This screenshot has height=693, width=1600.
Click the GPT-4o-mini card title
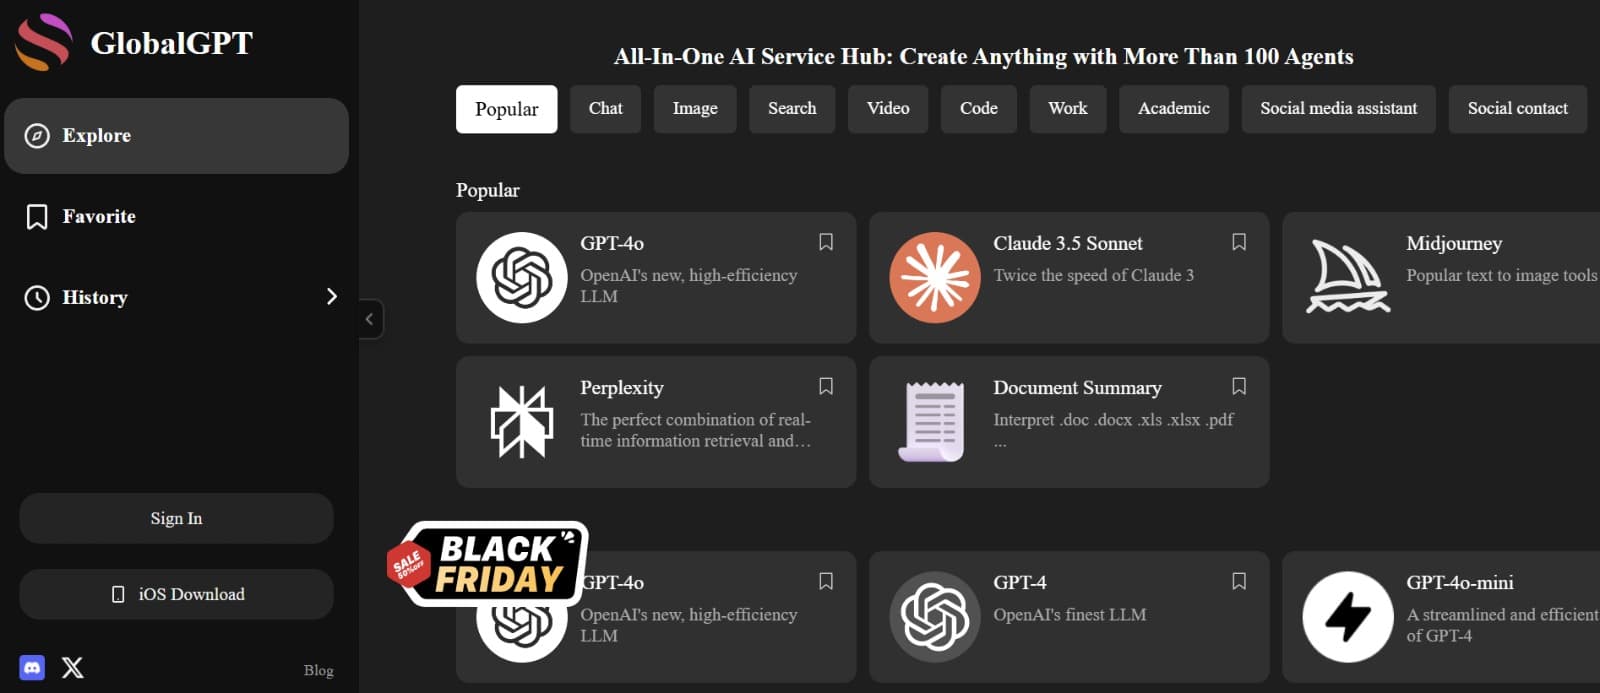(1460, 582)
